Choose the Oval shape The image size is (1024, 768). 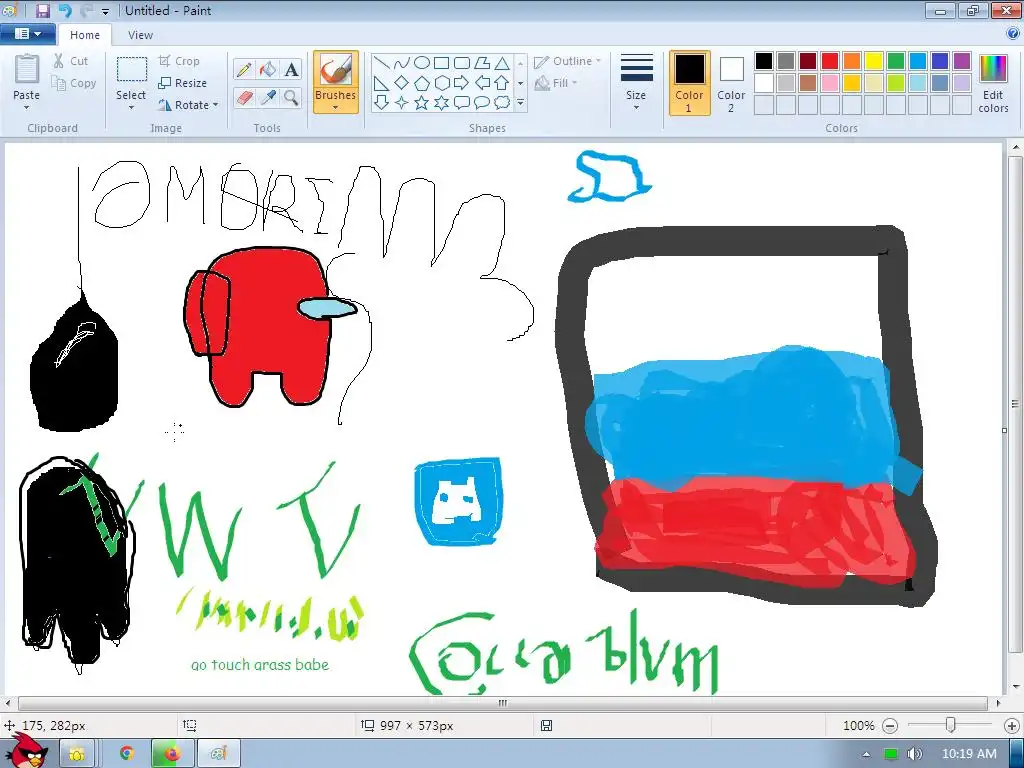click(x=422, y=63)
